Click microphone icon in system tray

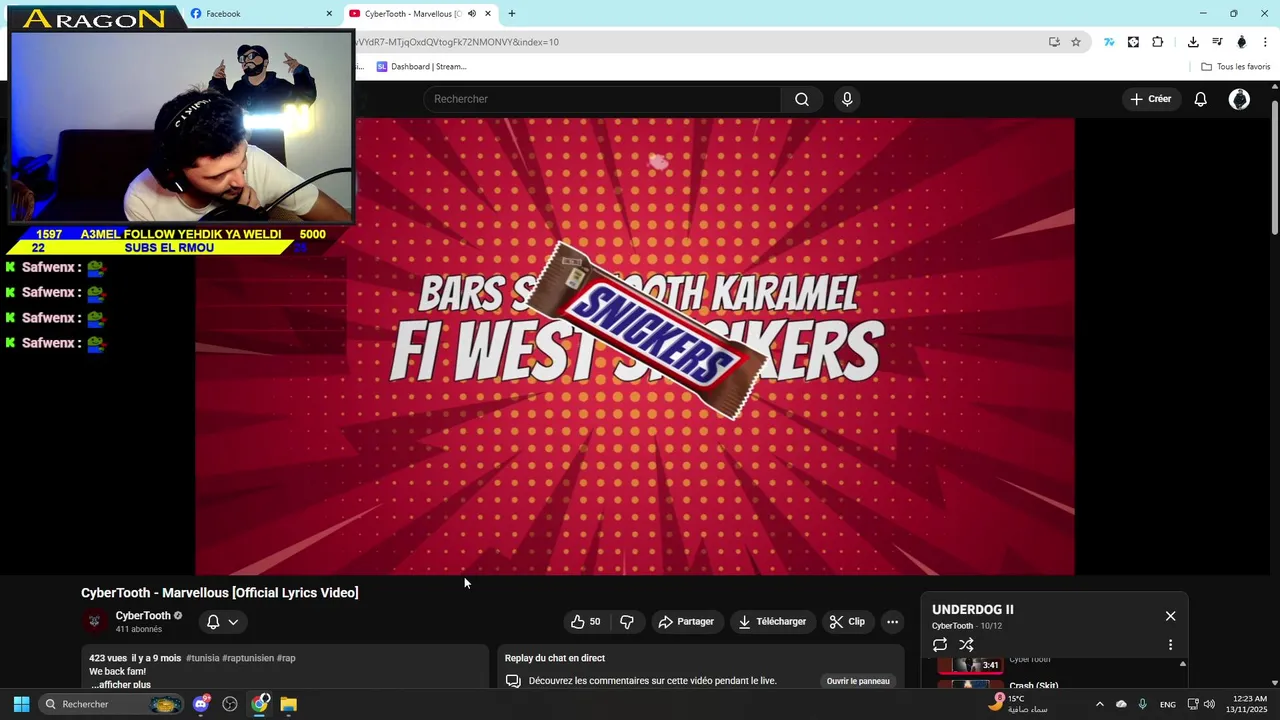(1142, 704)
